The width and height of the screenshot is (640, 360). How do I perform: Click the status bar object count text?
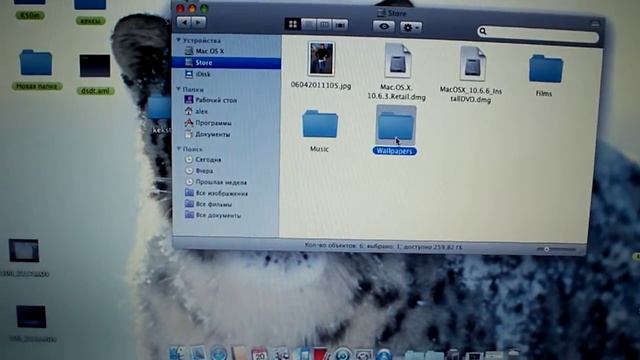point(383,247)
